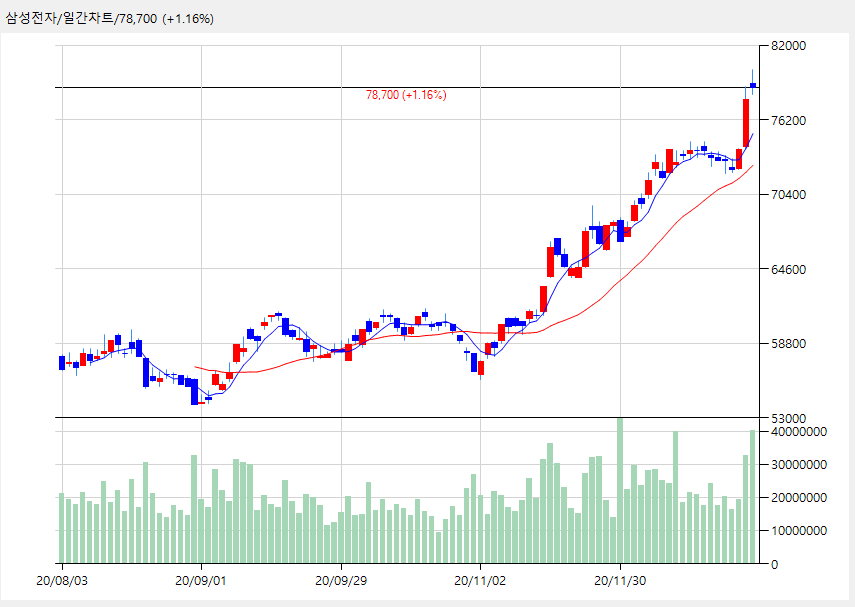The image size is (855, 607).
Task: Click the 20/09/01 date label
Action: 200,581
